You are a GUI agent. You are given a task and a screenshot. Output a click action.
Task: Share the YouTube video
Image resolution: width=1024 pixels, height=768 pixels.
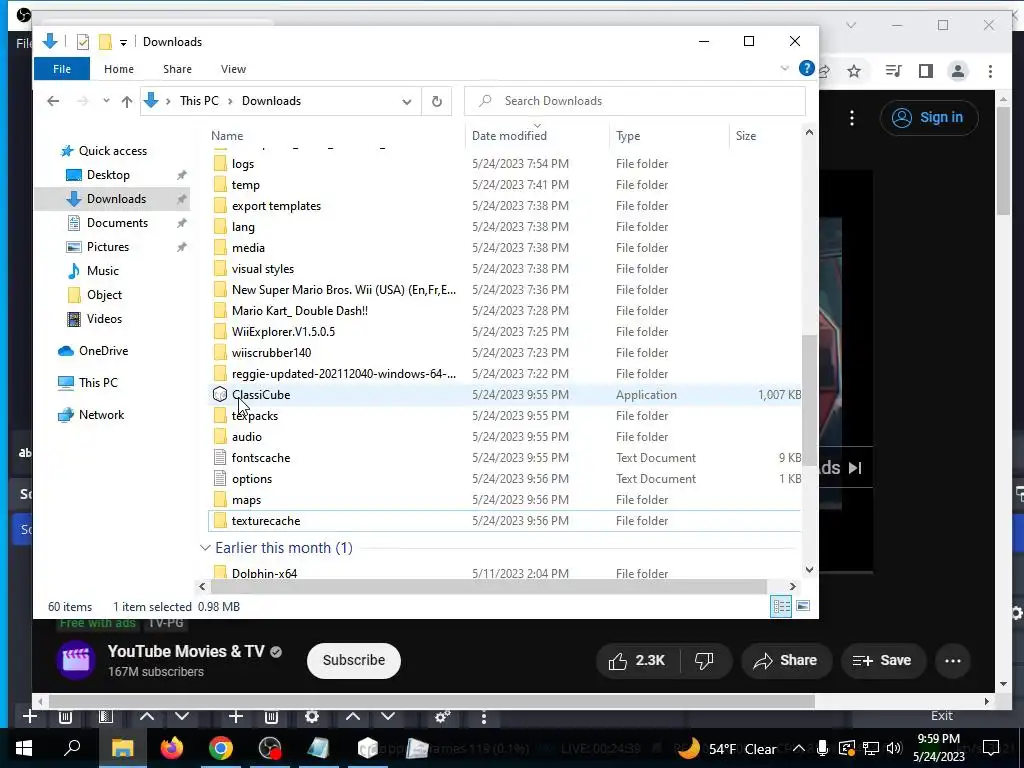tap(786, 661)
